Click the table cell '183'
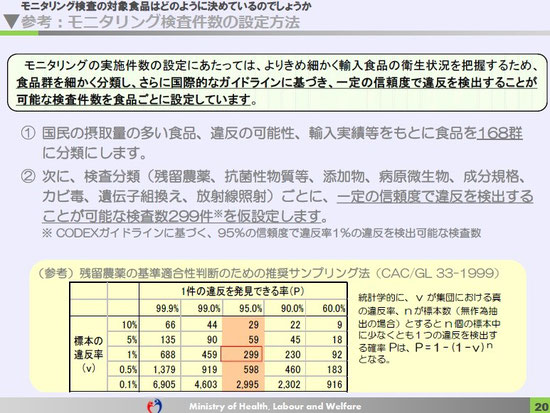The image size is (550, 413). [x=335, y=369]
